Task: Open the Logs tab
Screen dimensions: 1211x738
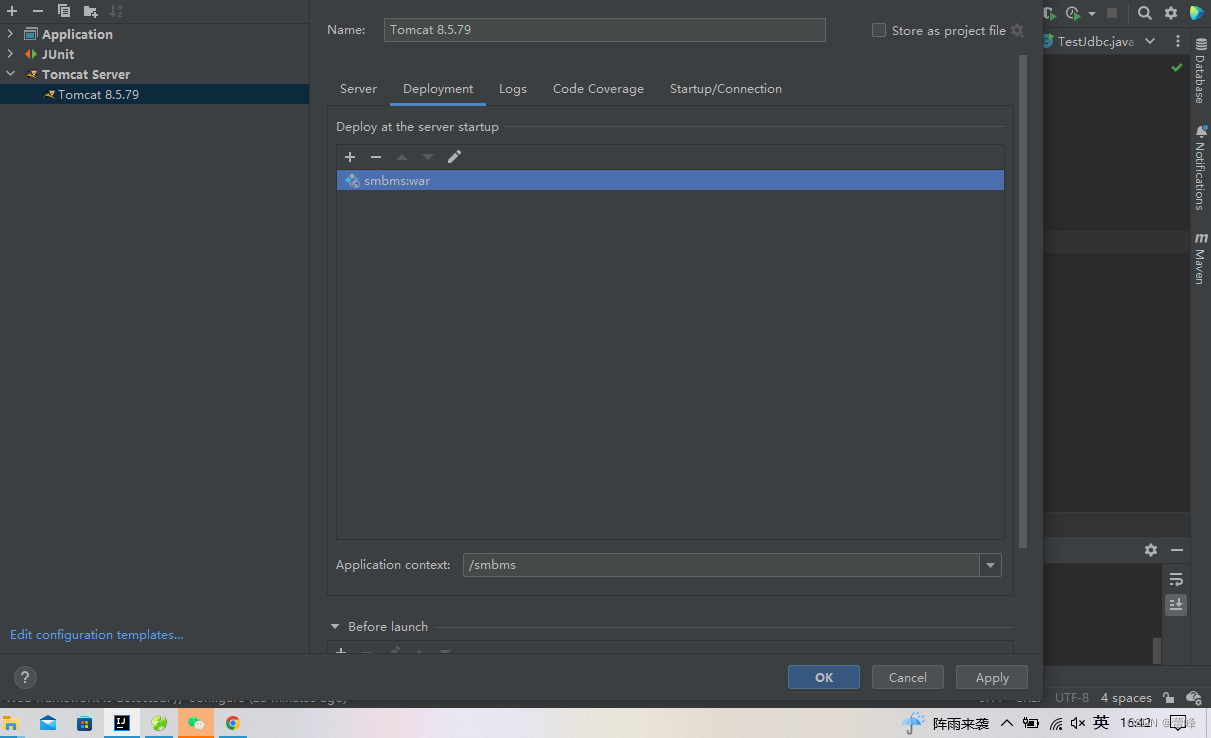Action: click(x=513, y=89)
